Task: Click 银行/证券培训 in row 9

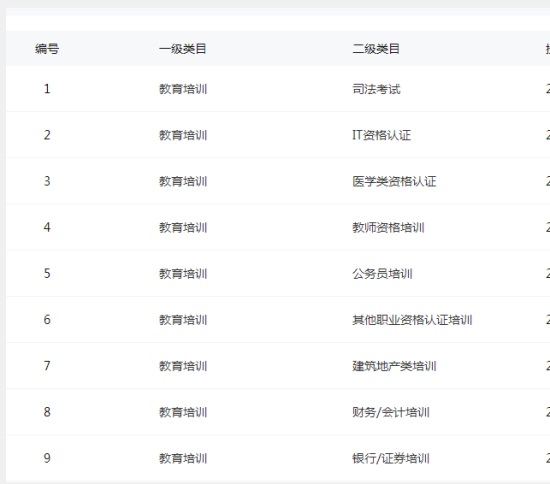Action: pos(391,458)
